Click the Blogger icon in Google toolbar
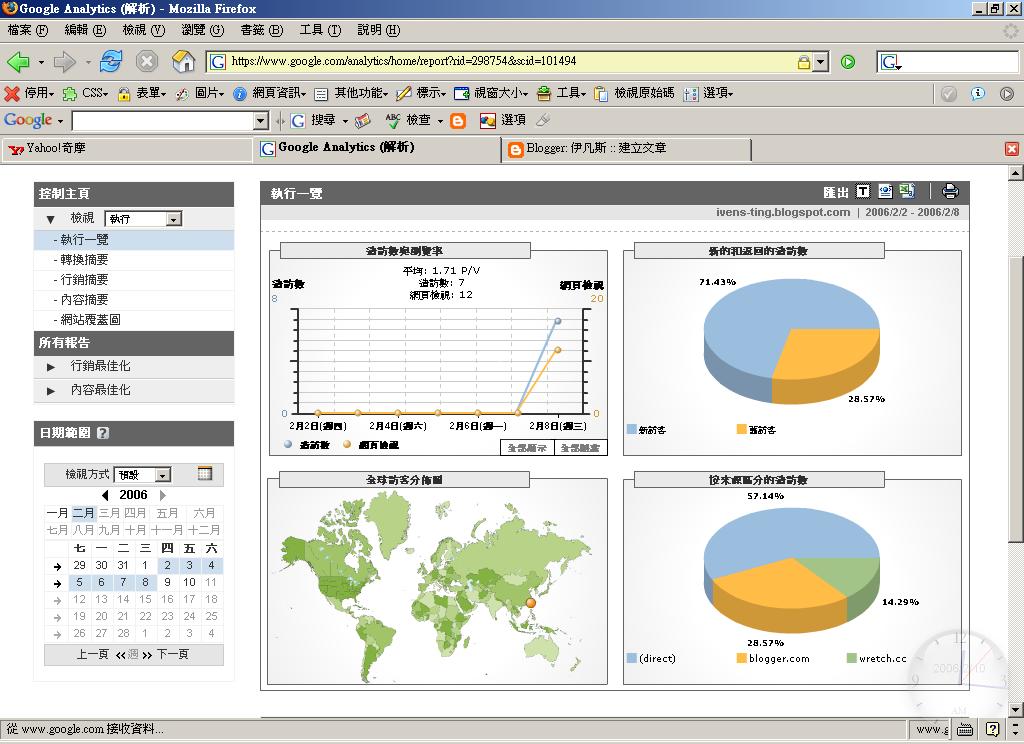The height and width of the screenshot is (744, 1024). pyautogui.click(x=458, y=121)
